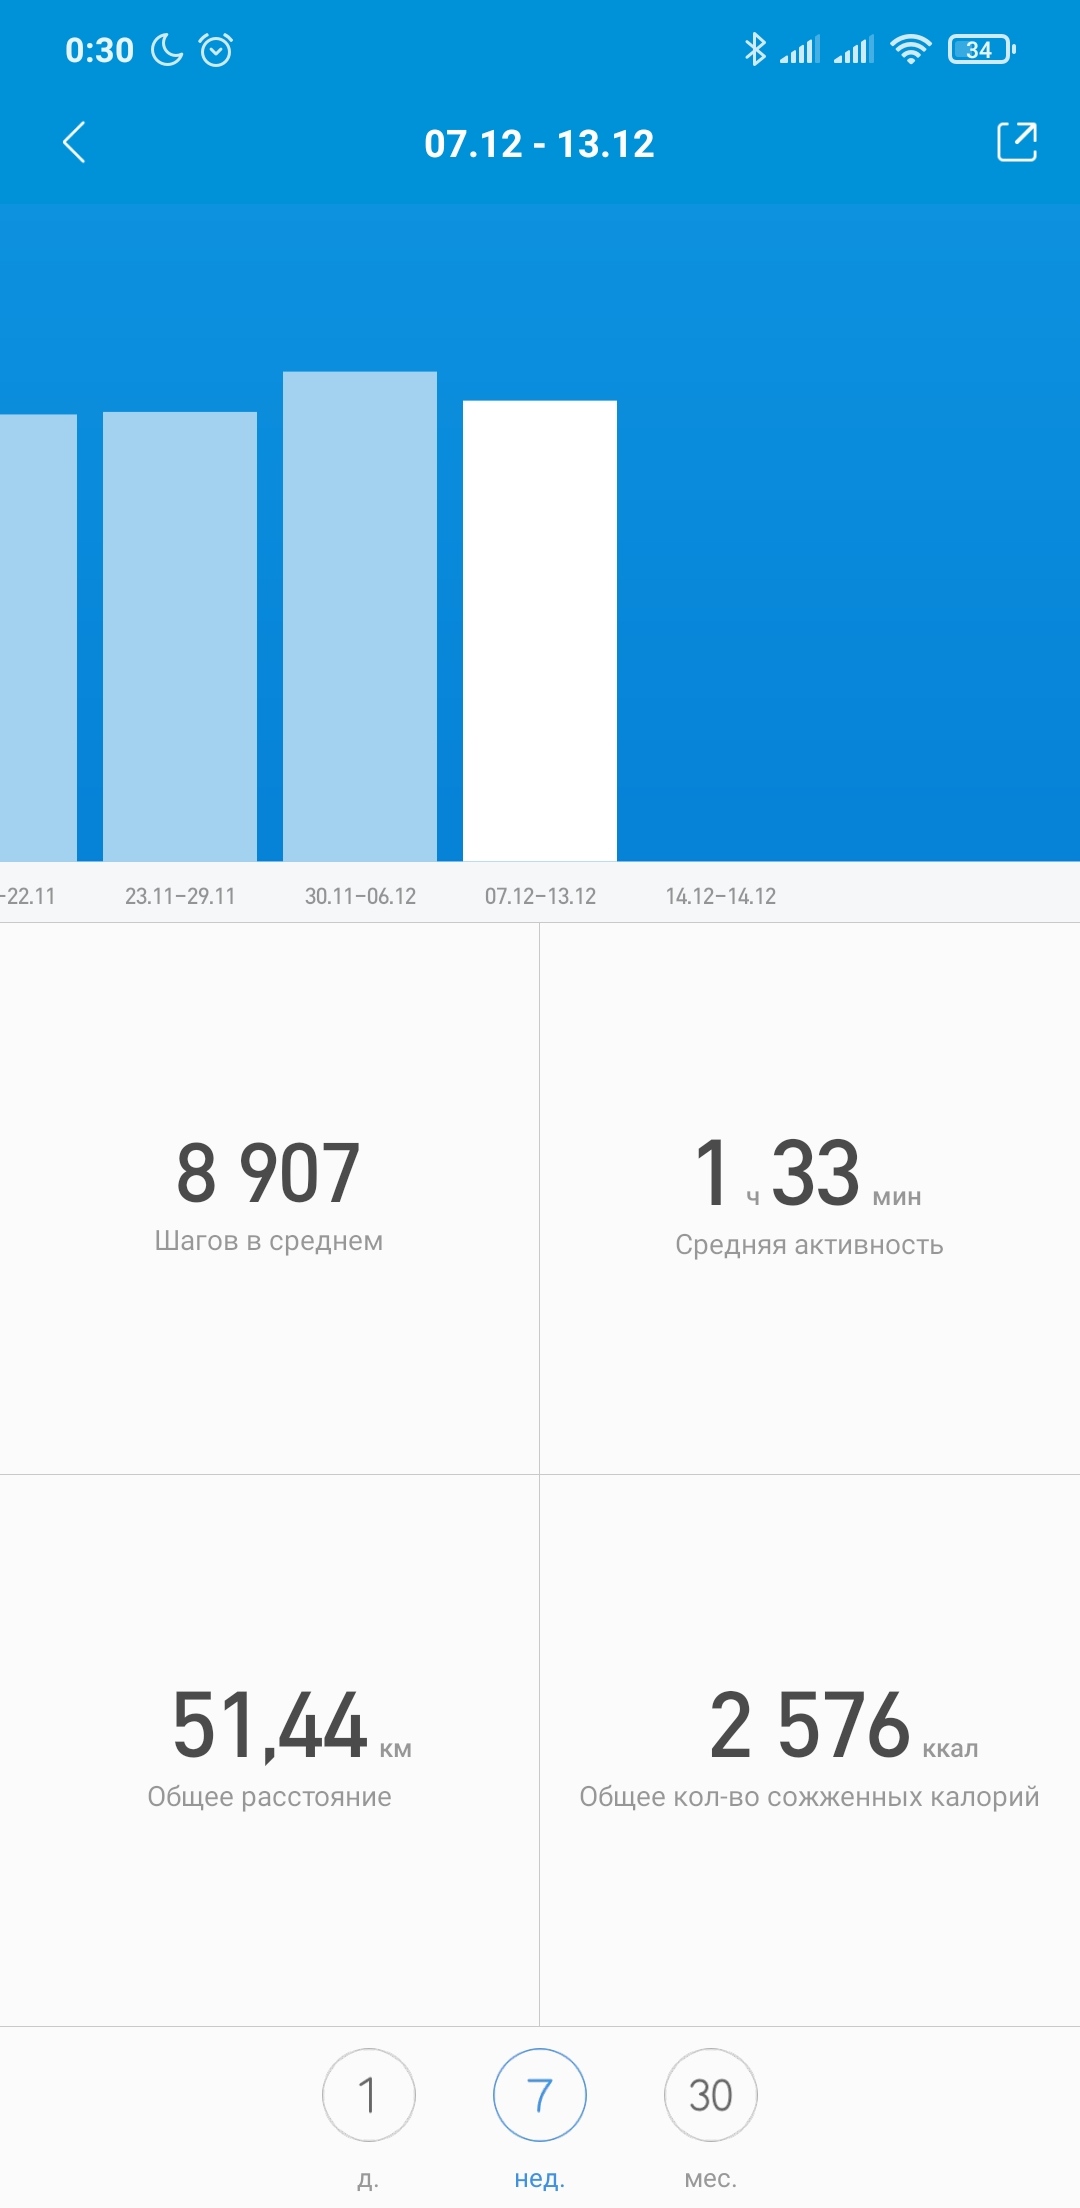Tap the 'нед.' label under 7

pyautogui.click(x=540, y=2179)
